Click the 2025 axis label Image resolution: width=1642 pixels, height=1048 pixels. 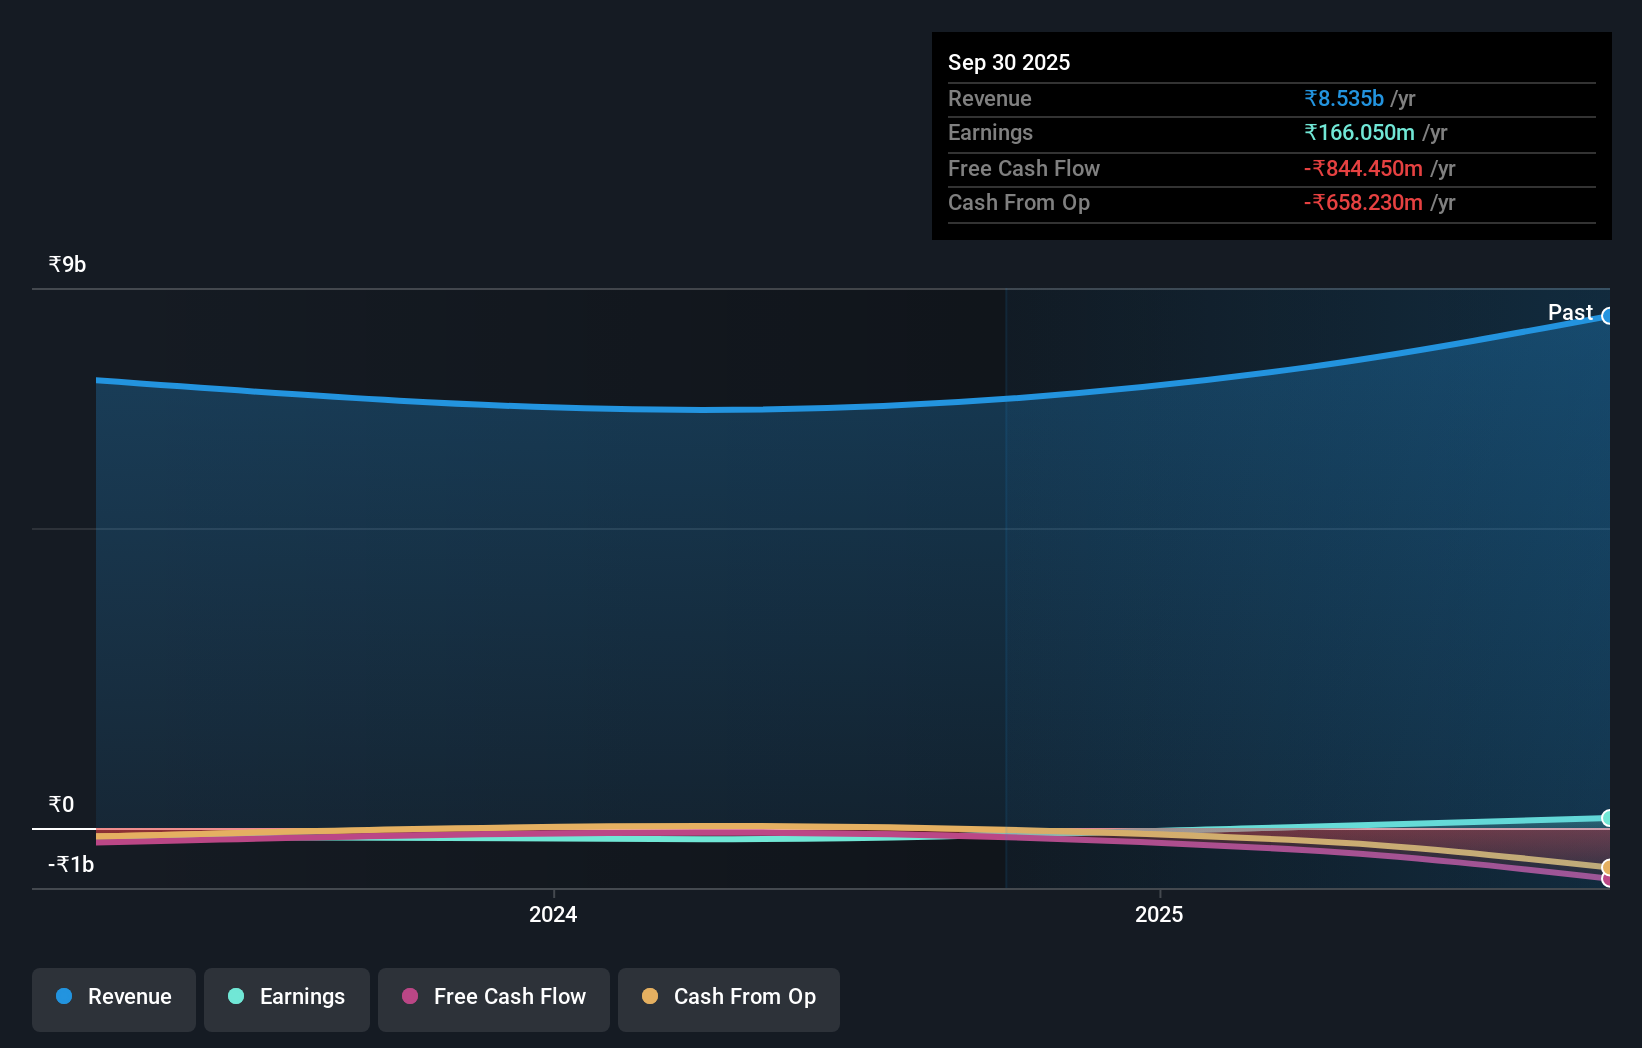point(1158,913)
